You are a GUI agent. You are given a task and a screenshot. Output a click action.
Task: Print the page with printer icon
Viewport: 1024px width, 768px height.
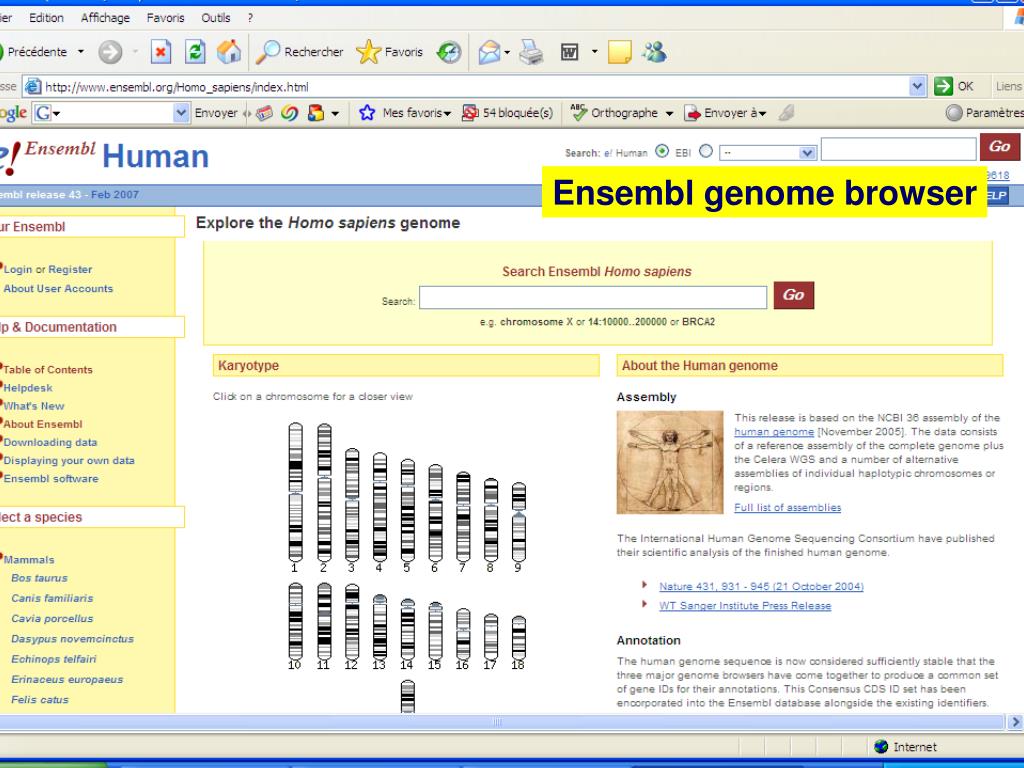532,52
